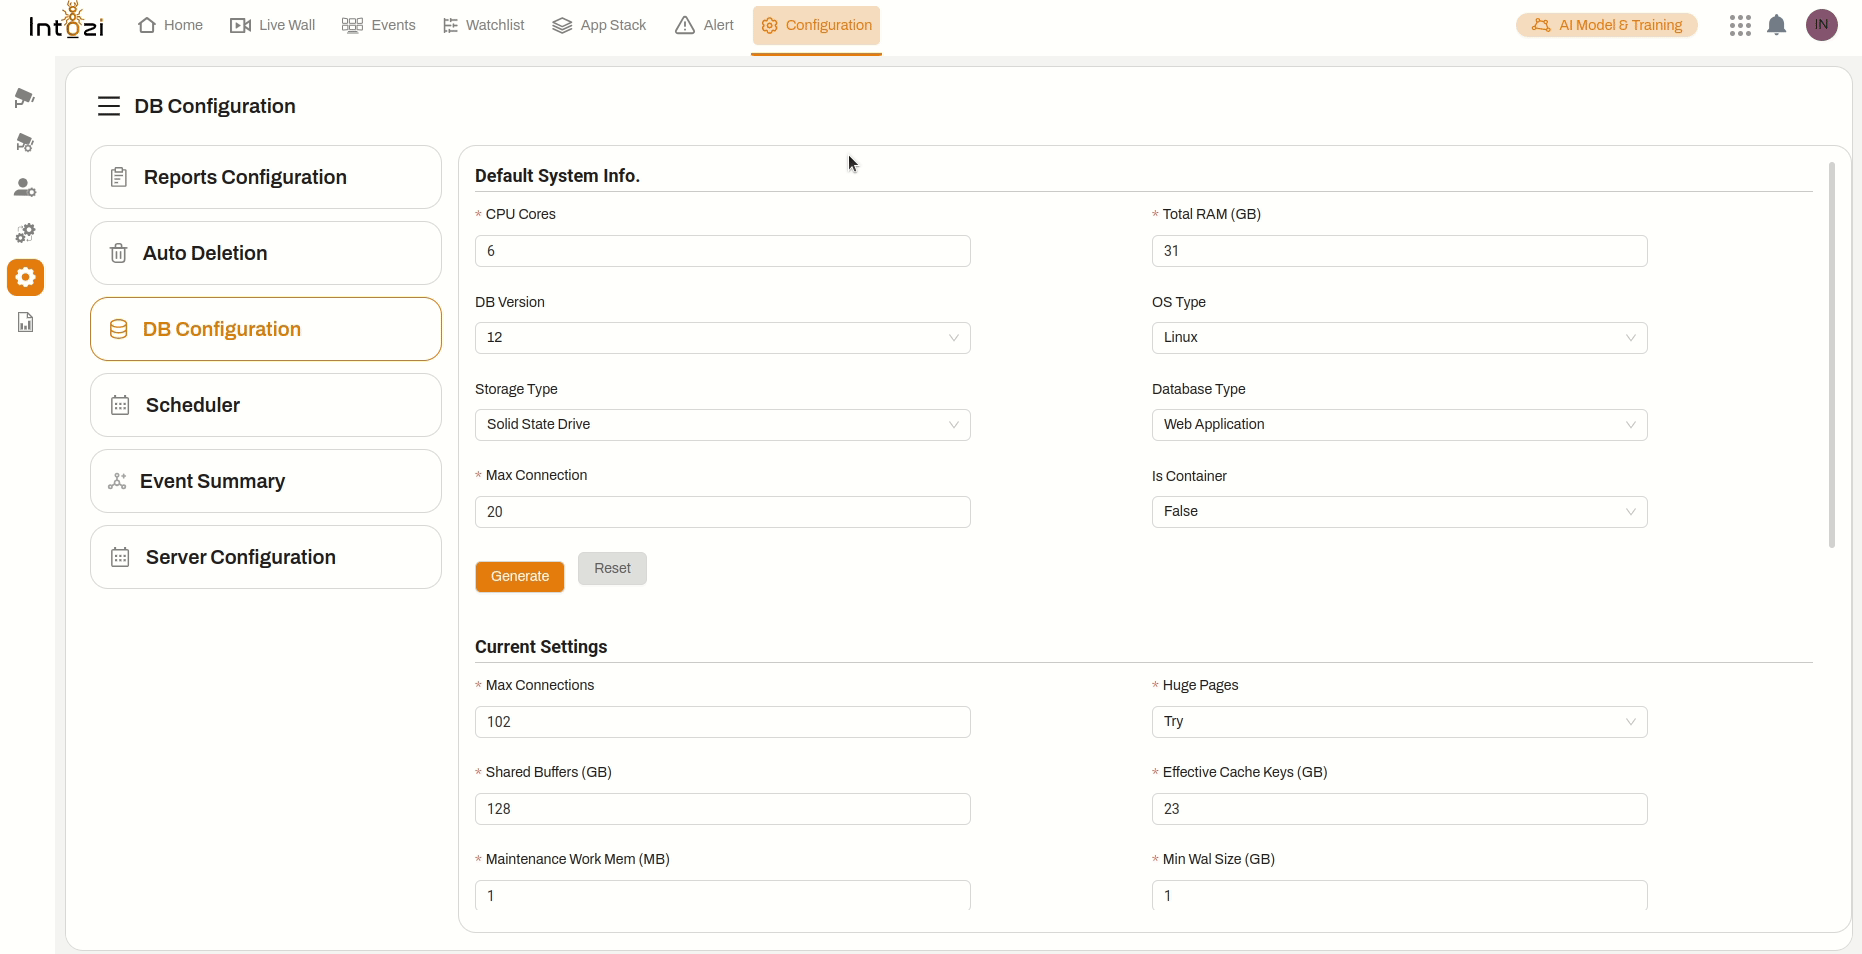This screenshot has width=1862, height=954.
Task: Select Auto Deletion in configuration menu
Action: [x=266, y=253]
